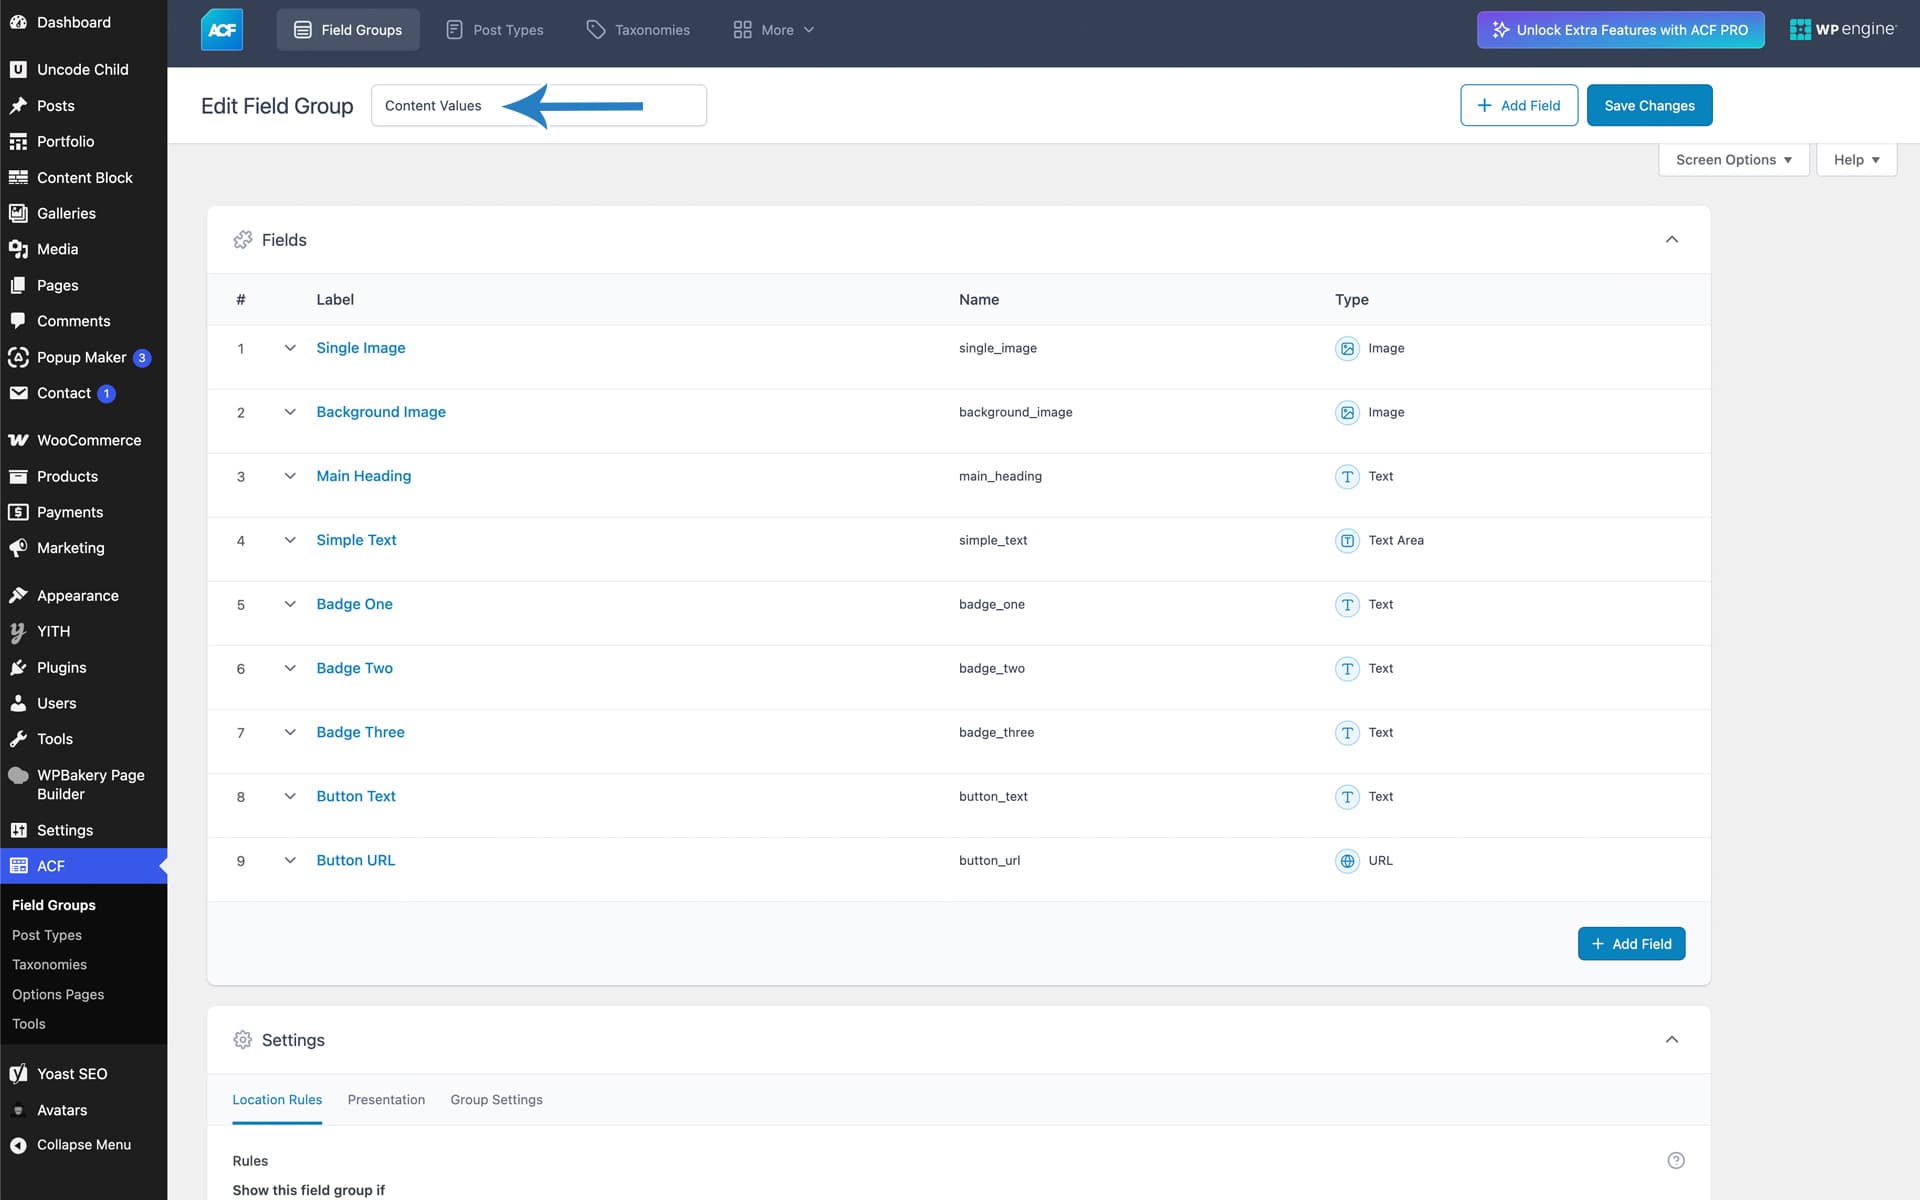Open the Content Block icon

point(18,177)
